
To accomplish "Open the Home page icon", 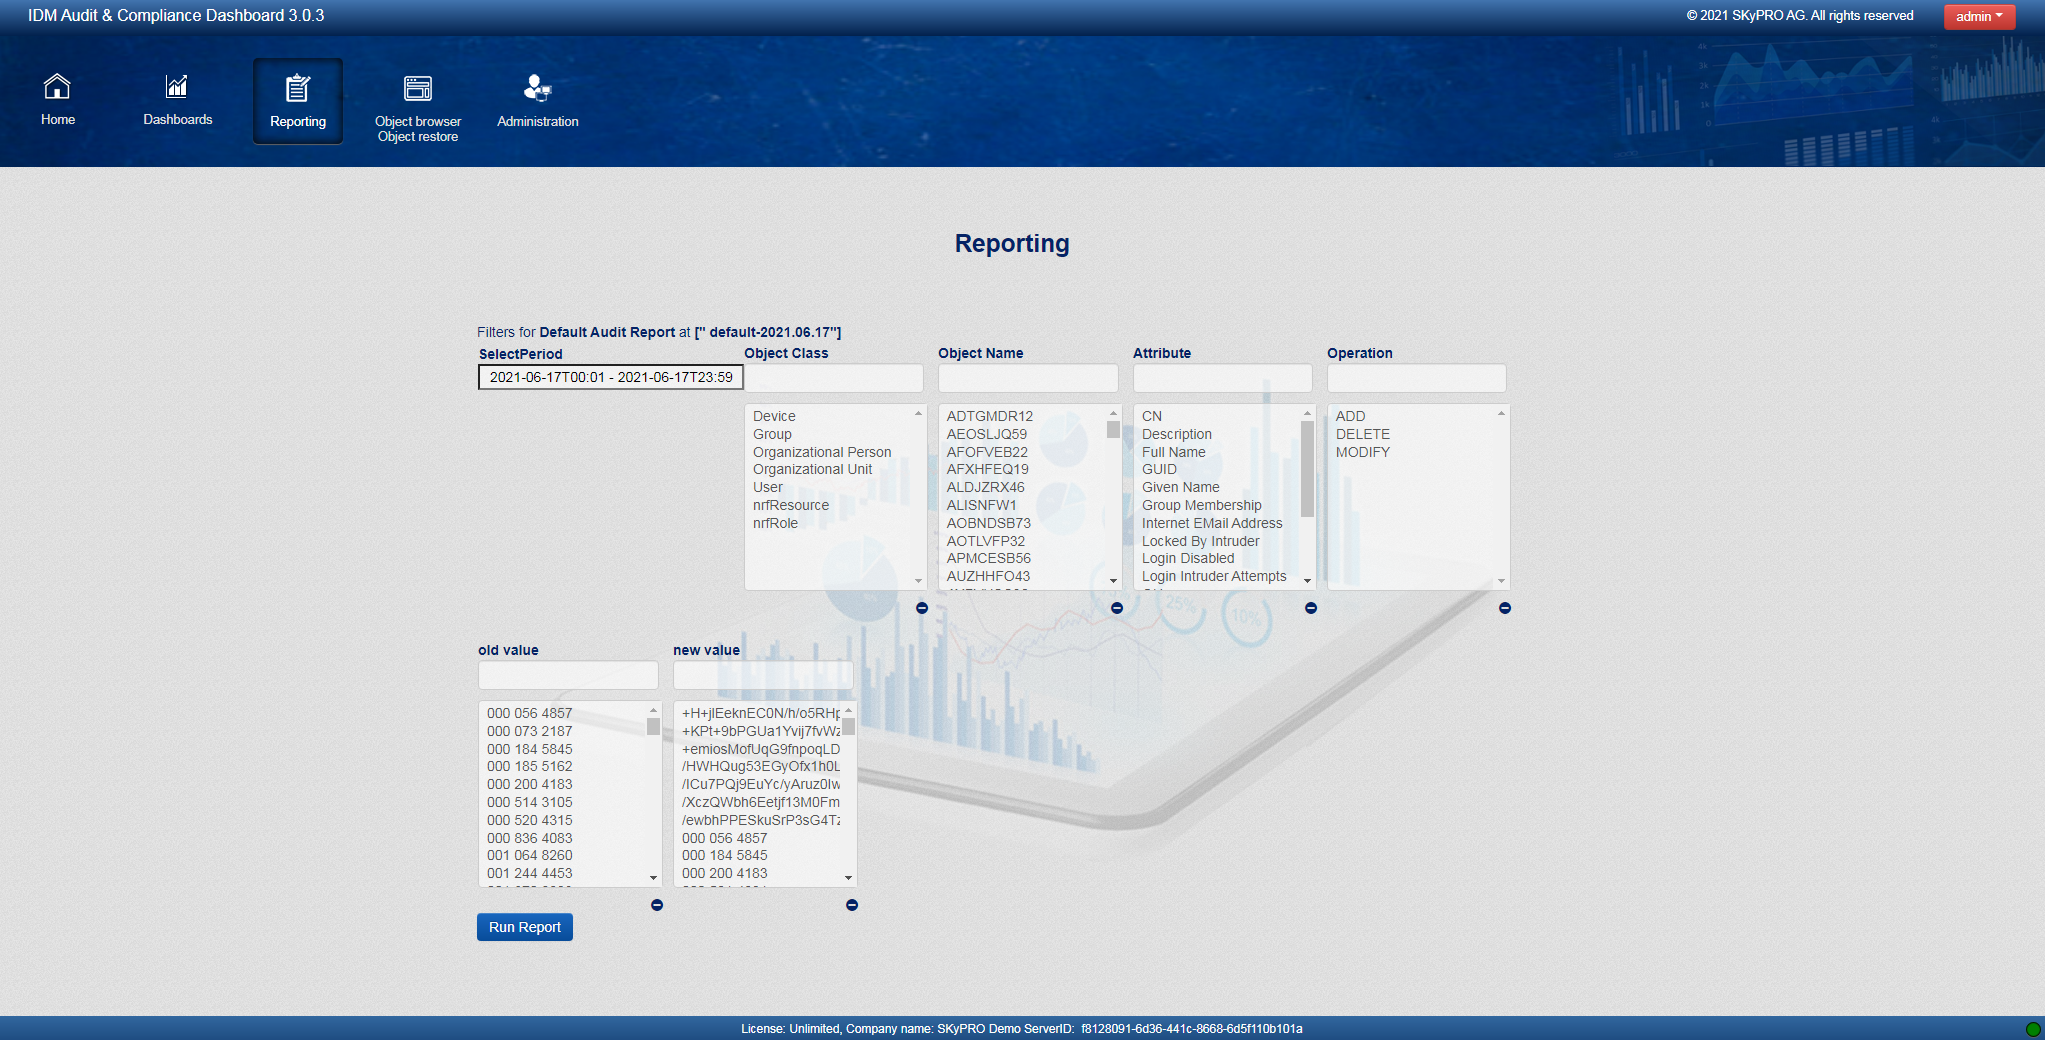I will point(57,88).
